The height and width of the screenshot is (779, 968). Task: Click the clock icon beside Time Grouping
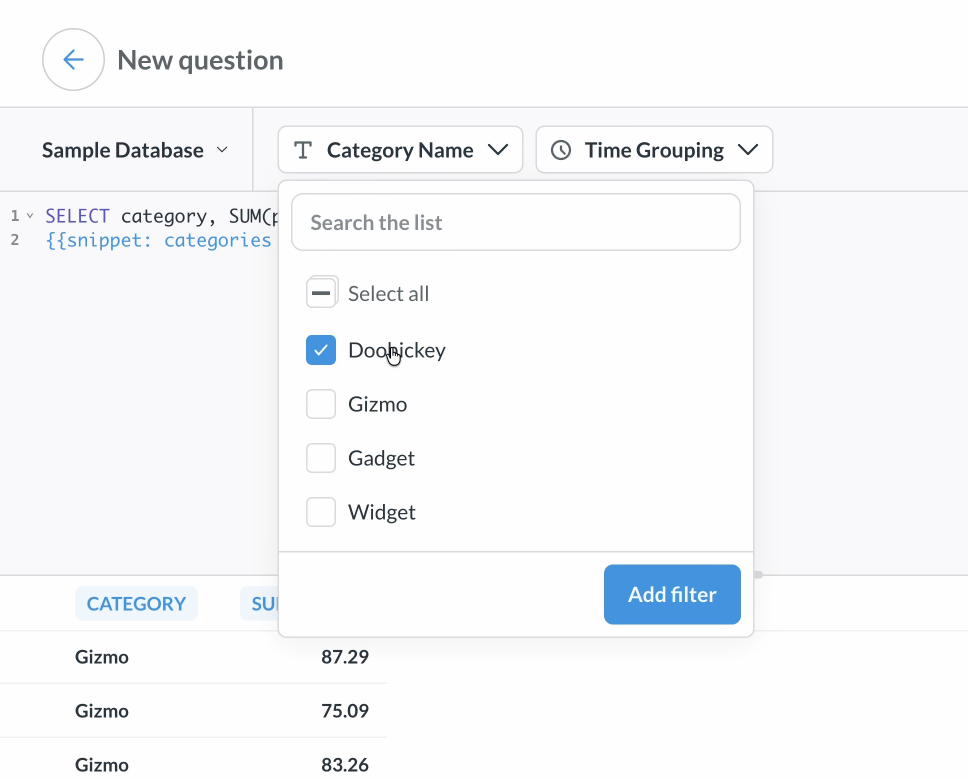[x=561, y=150]
